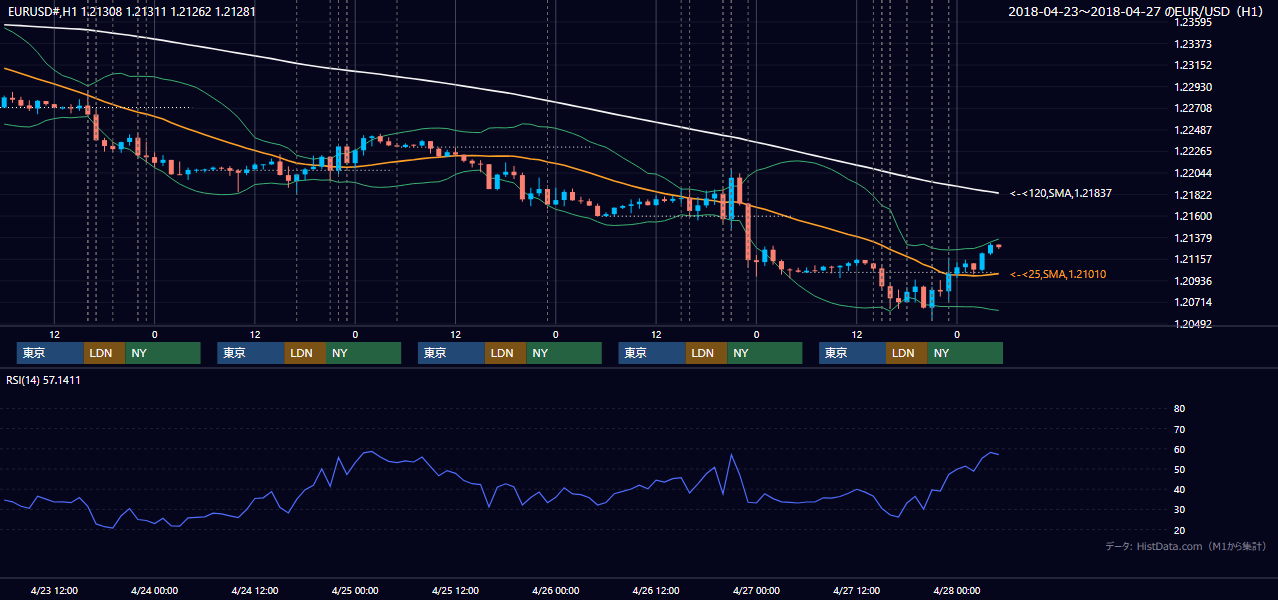Viewport: 1278px width, 600px height.
Task: Click the 1.21600 price axis label
Action: [x=1192, y=216]
